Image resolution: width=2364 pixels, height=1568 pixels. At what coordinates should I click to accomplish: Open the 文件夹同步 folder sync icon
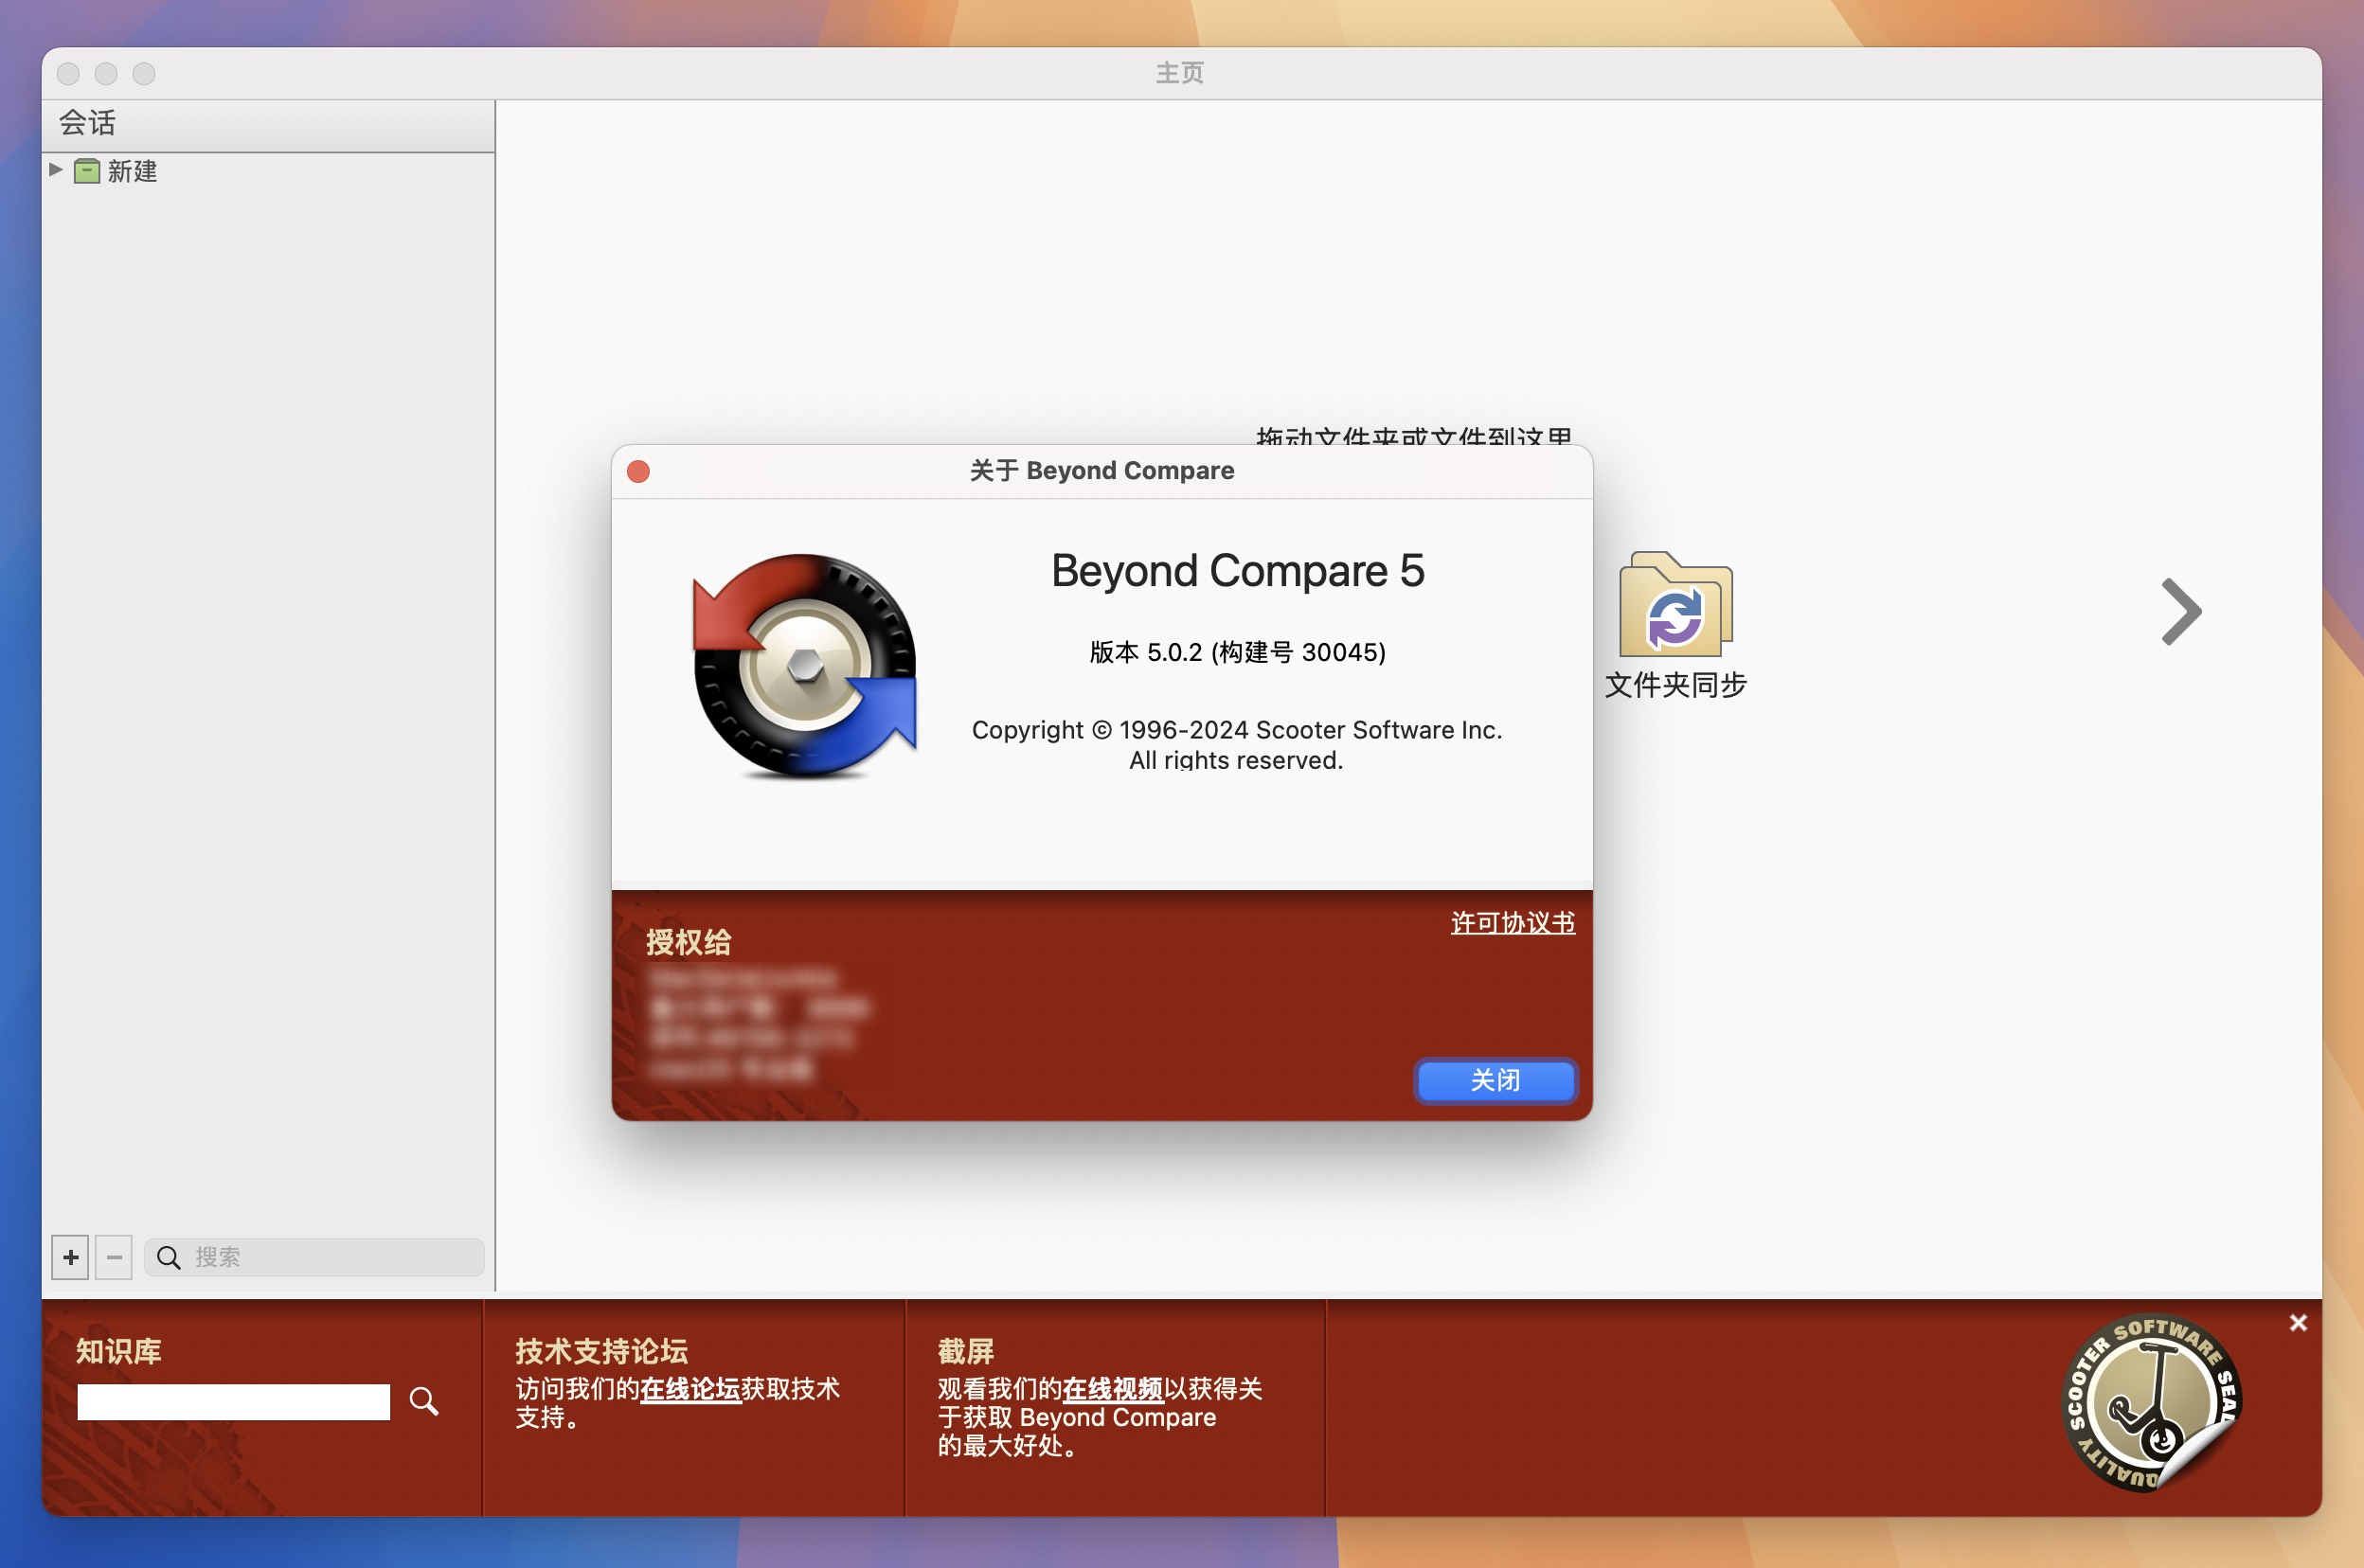[x=1675, y=604]
